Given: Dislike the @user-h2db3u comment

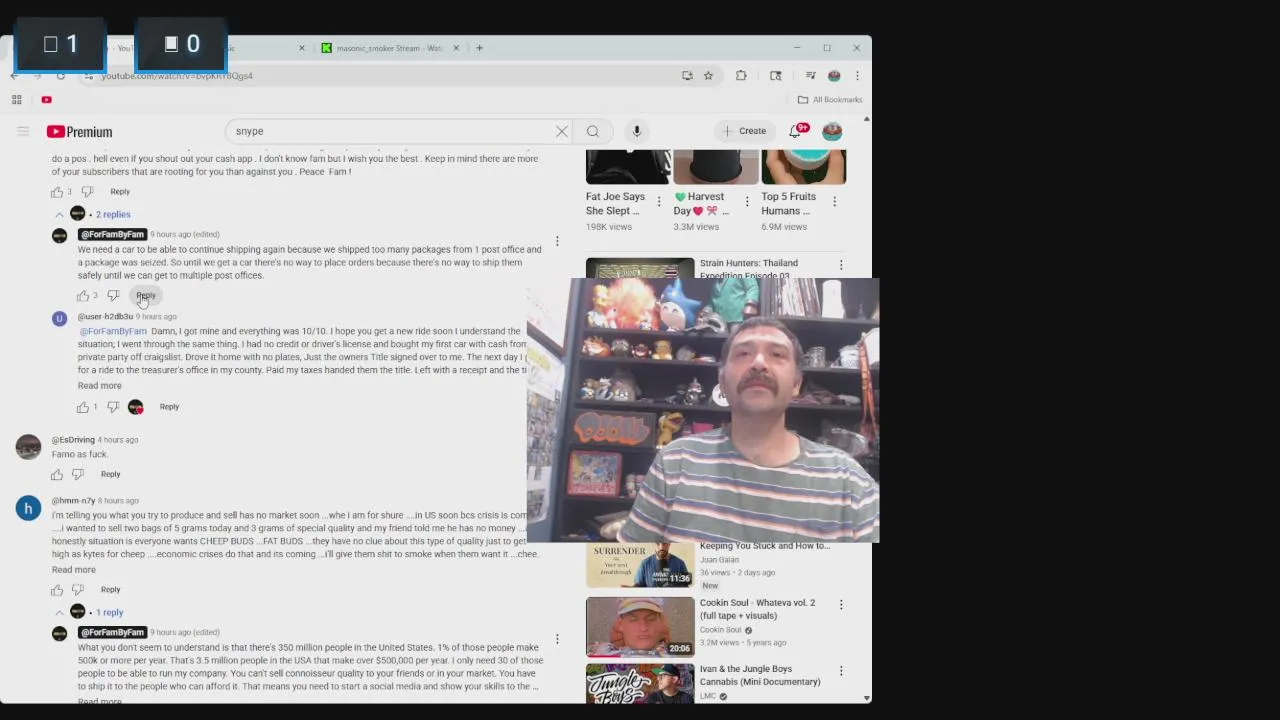Looking at the screenshot, I should pyautogui.click(x=113, y=407).
